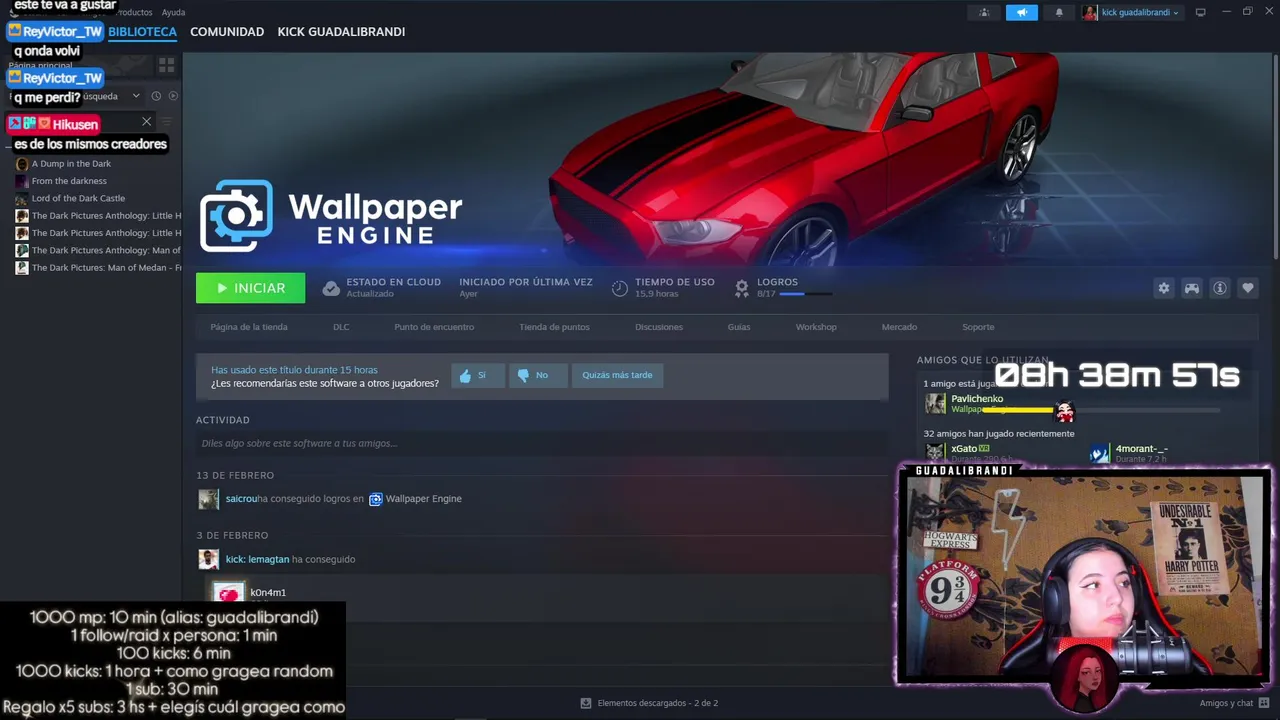Click saicrou's avatar in activity feed
Image resolution: width=1280 pixels, height=720 pixels.
(x=208, y=499)
